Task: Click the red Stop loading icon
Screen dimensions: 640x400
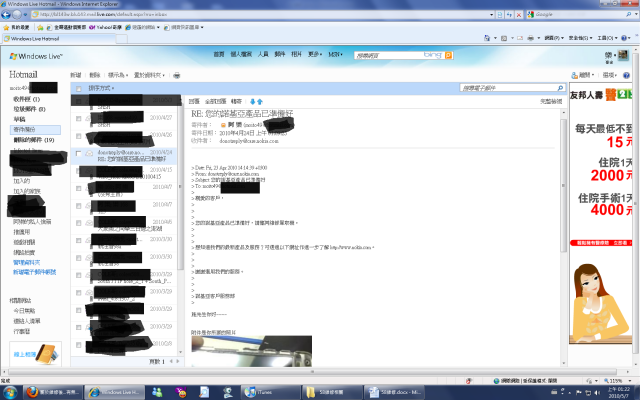Action: pyautogui.click(x=519, y=15)
